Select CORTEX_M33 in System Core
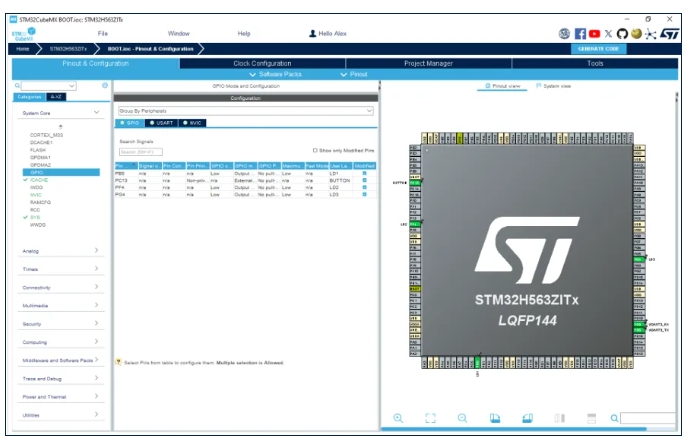 [46, 135]
